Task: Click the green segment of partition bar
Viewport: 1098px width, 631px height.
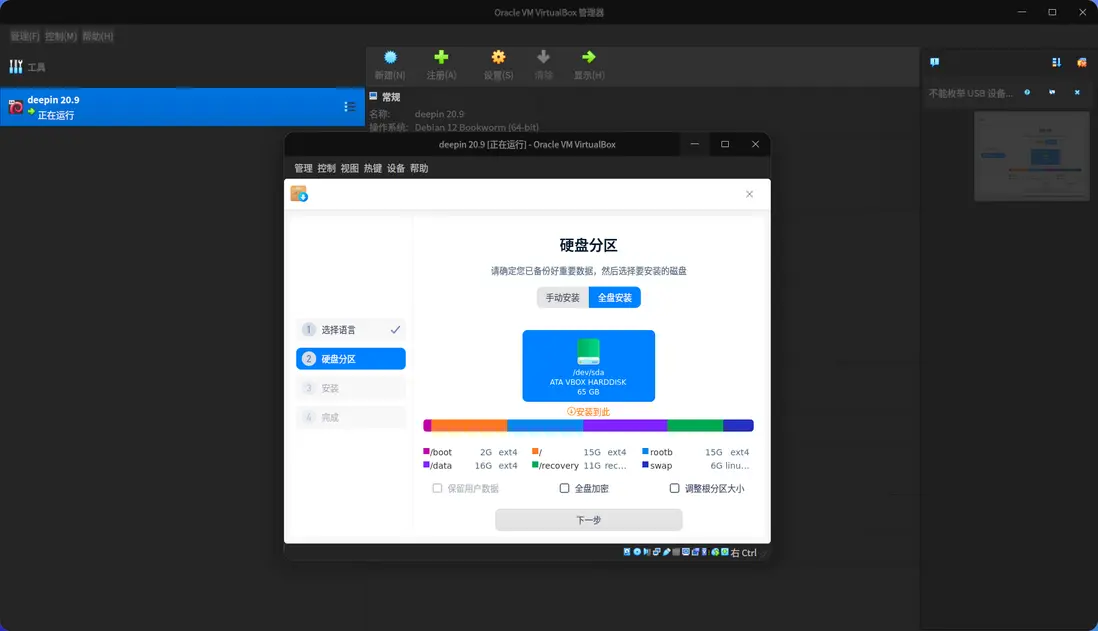Action: (x=695, y=425)
